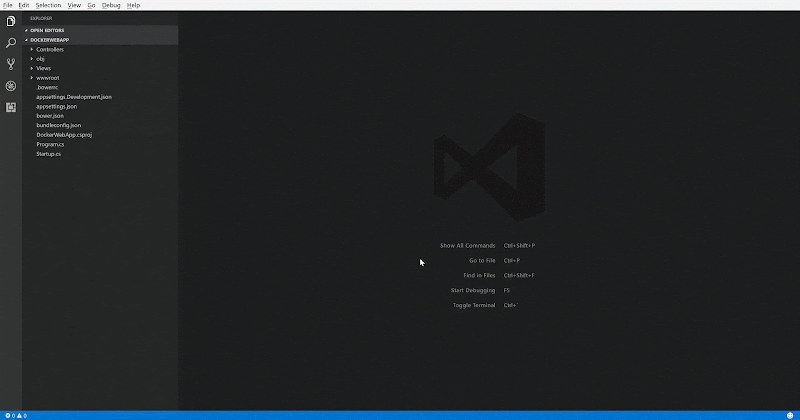Click the Ctrl+P shortcut label
The height and width of the screenshot is (420, 800).
click(512, 260)
